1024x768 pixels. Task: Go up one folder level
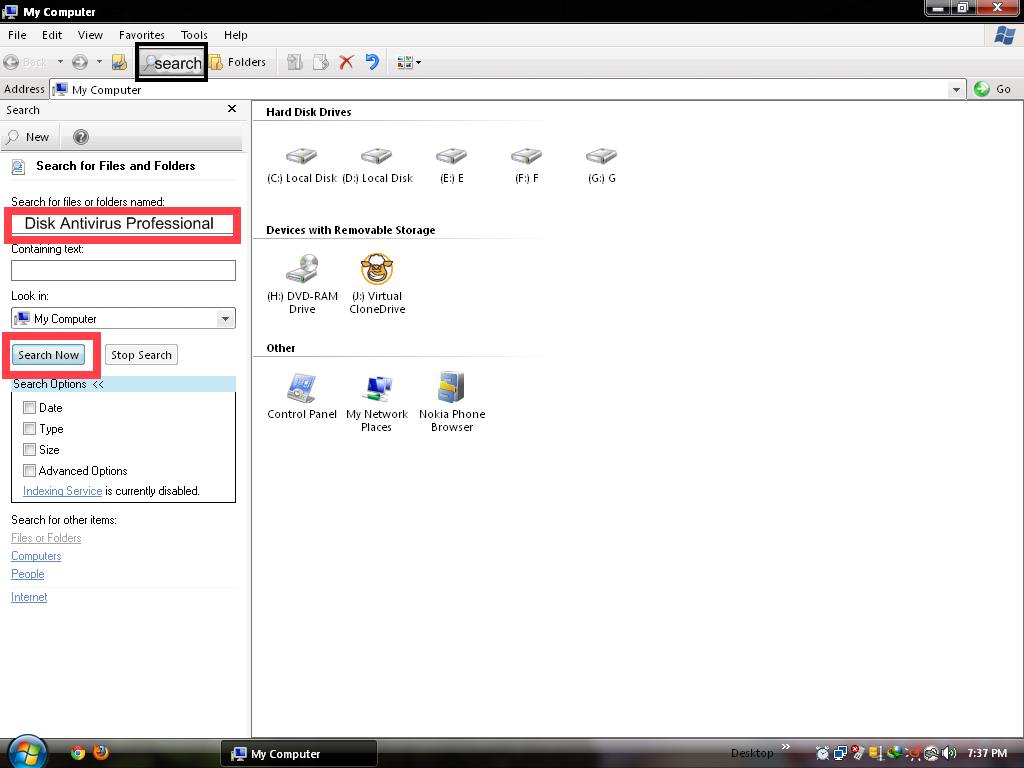(x=119, y=63)
